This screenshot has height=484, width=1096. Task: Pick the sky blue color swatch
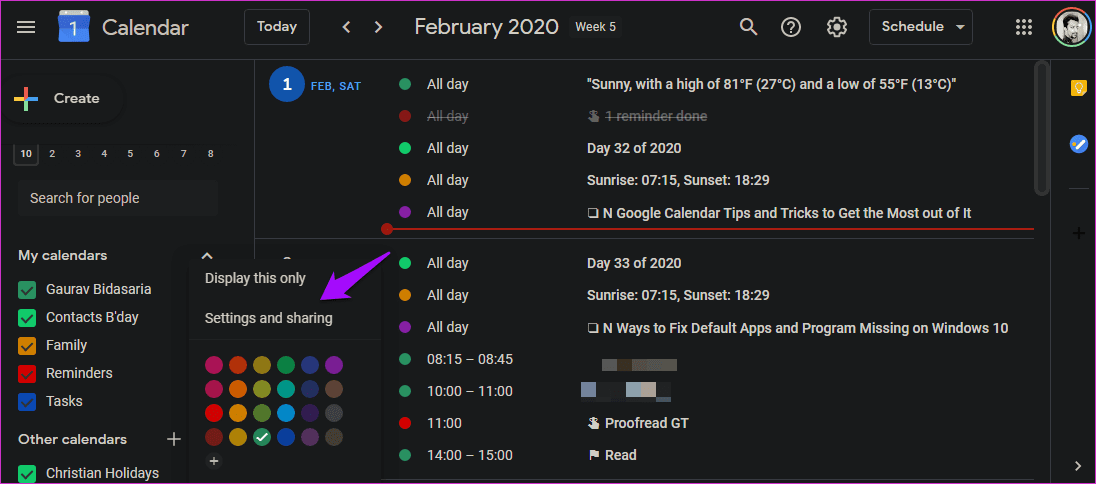286,413
